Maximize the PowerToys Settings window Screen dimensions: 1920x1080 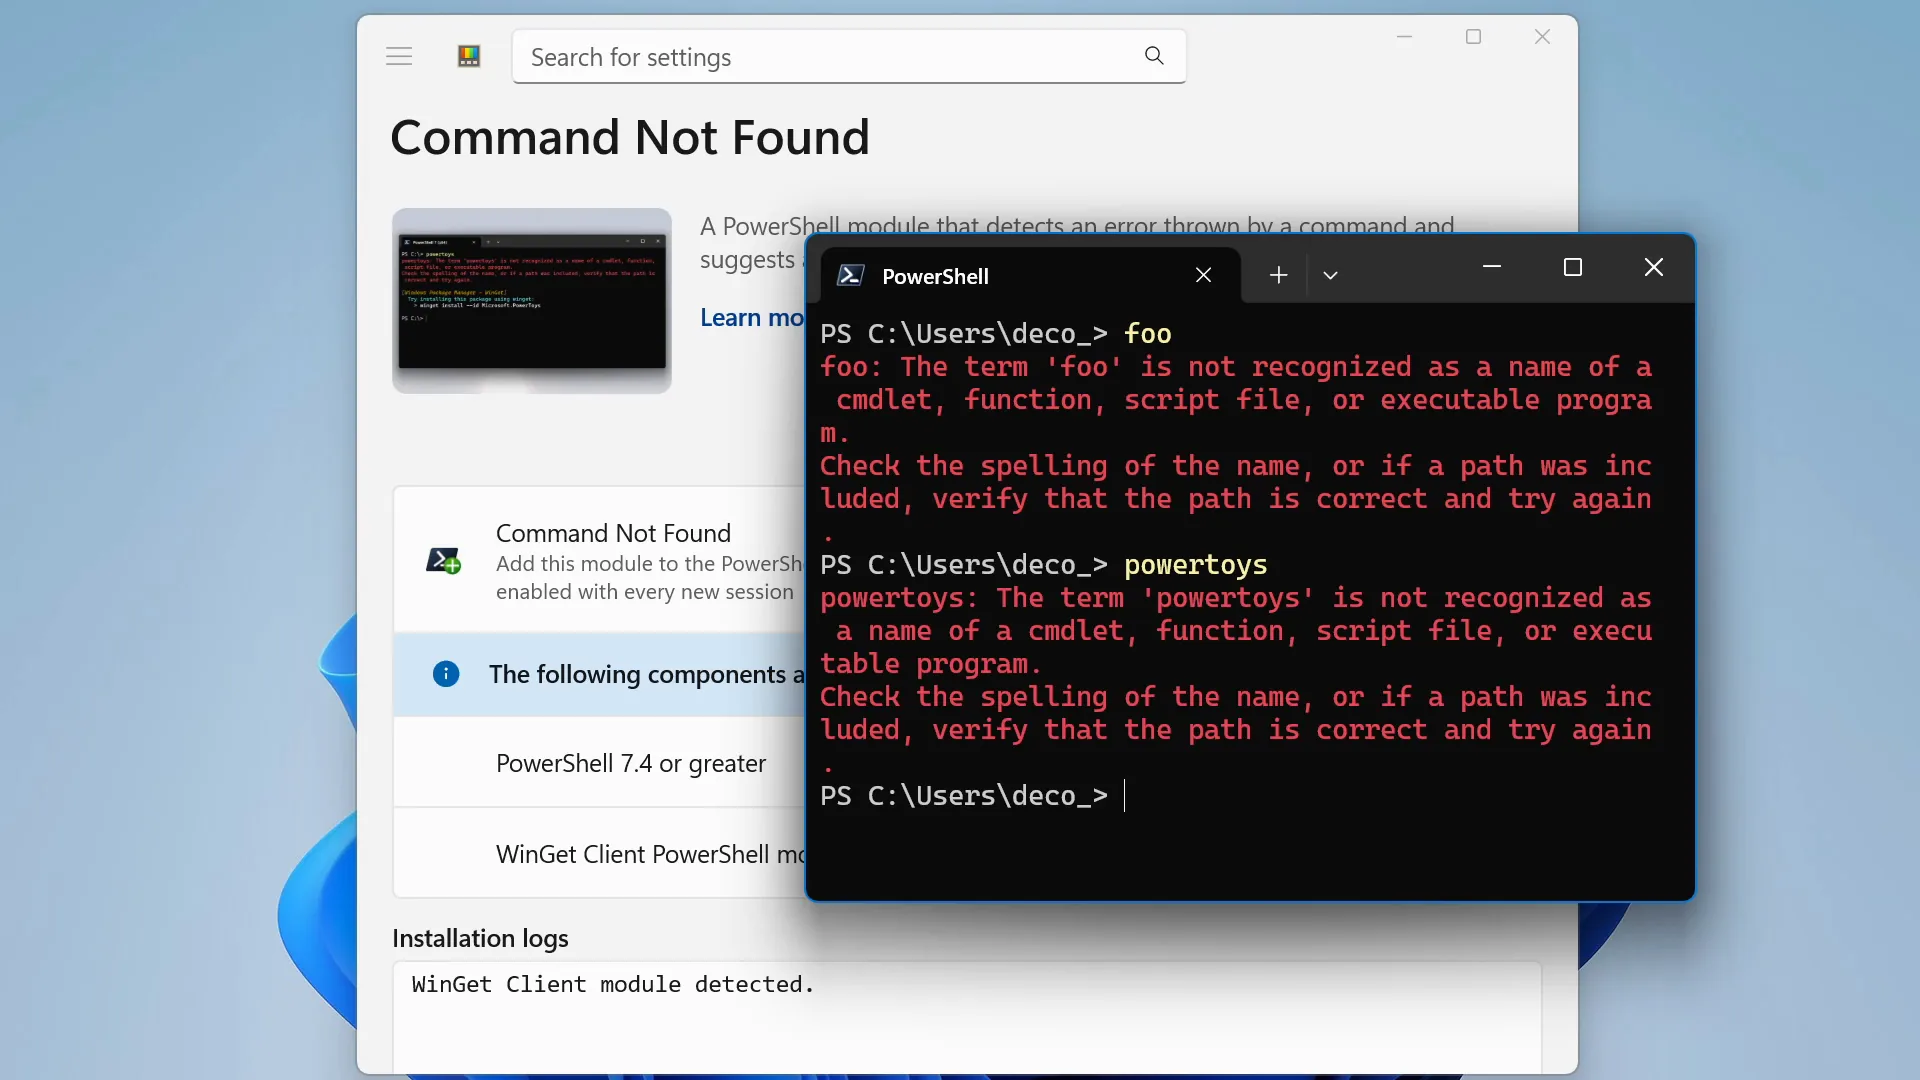click(1473, 37)
